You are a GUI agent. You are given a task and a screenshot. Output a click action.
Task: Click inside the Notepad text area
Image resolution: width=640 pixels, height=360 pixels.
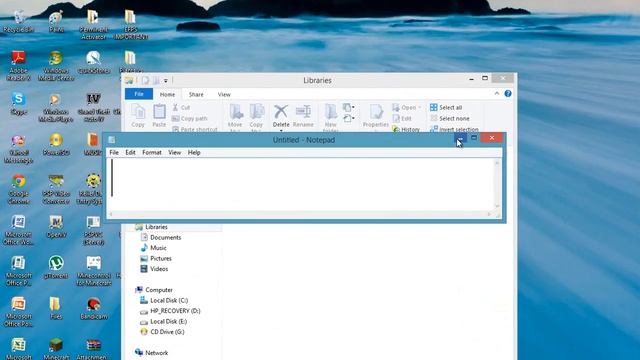300,184
